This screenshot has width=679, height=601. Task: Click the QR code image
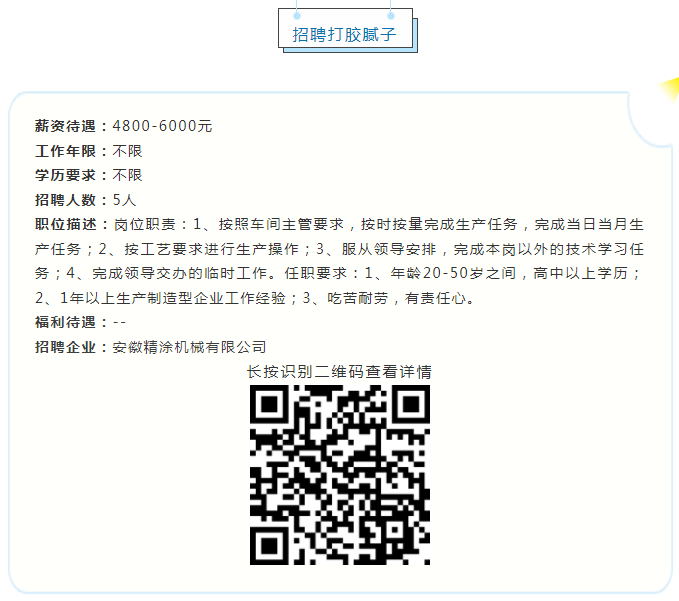(x=340, y=475)
